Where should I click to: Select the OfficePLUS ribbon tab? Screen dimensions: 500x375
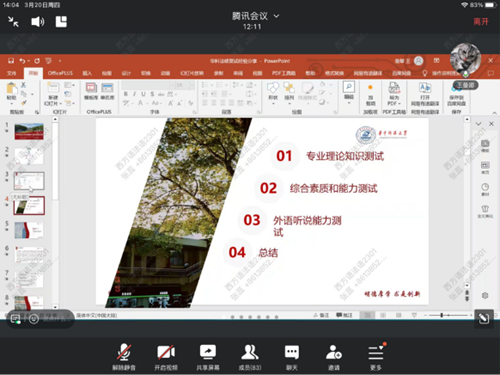point(60,73)
